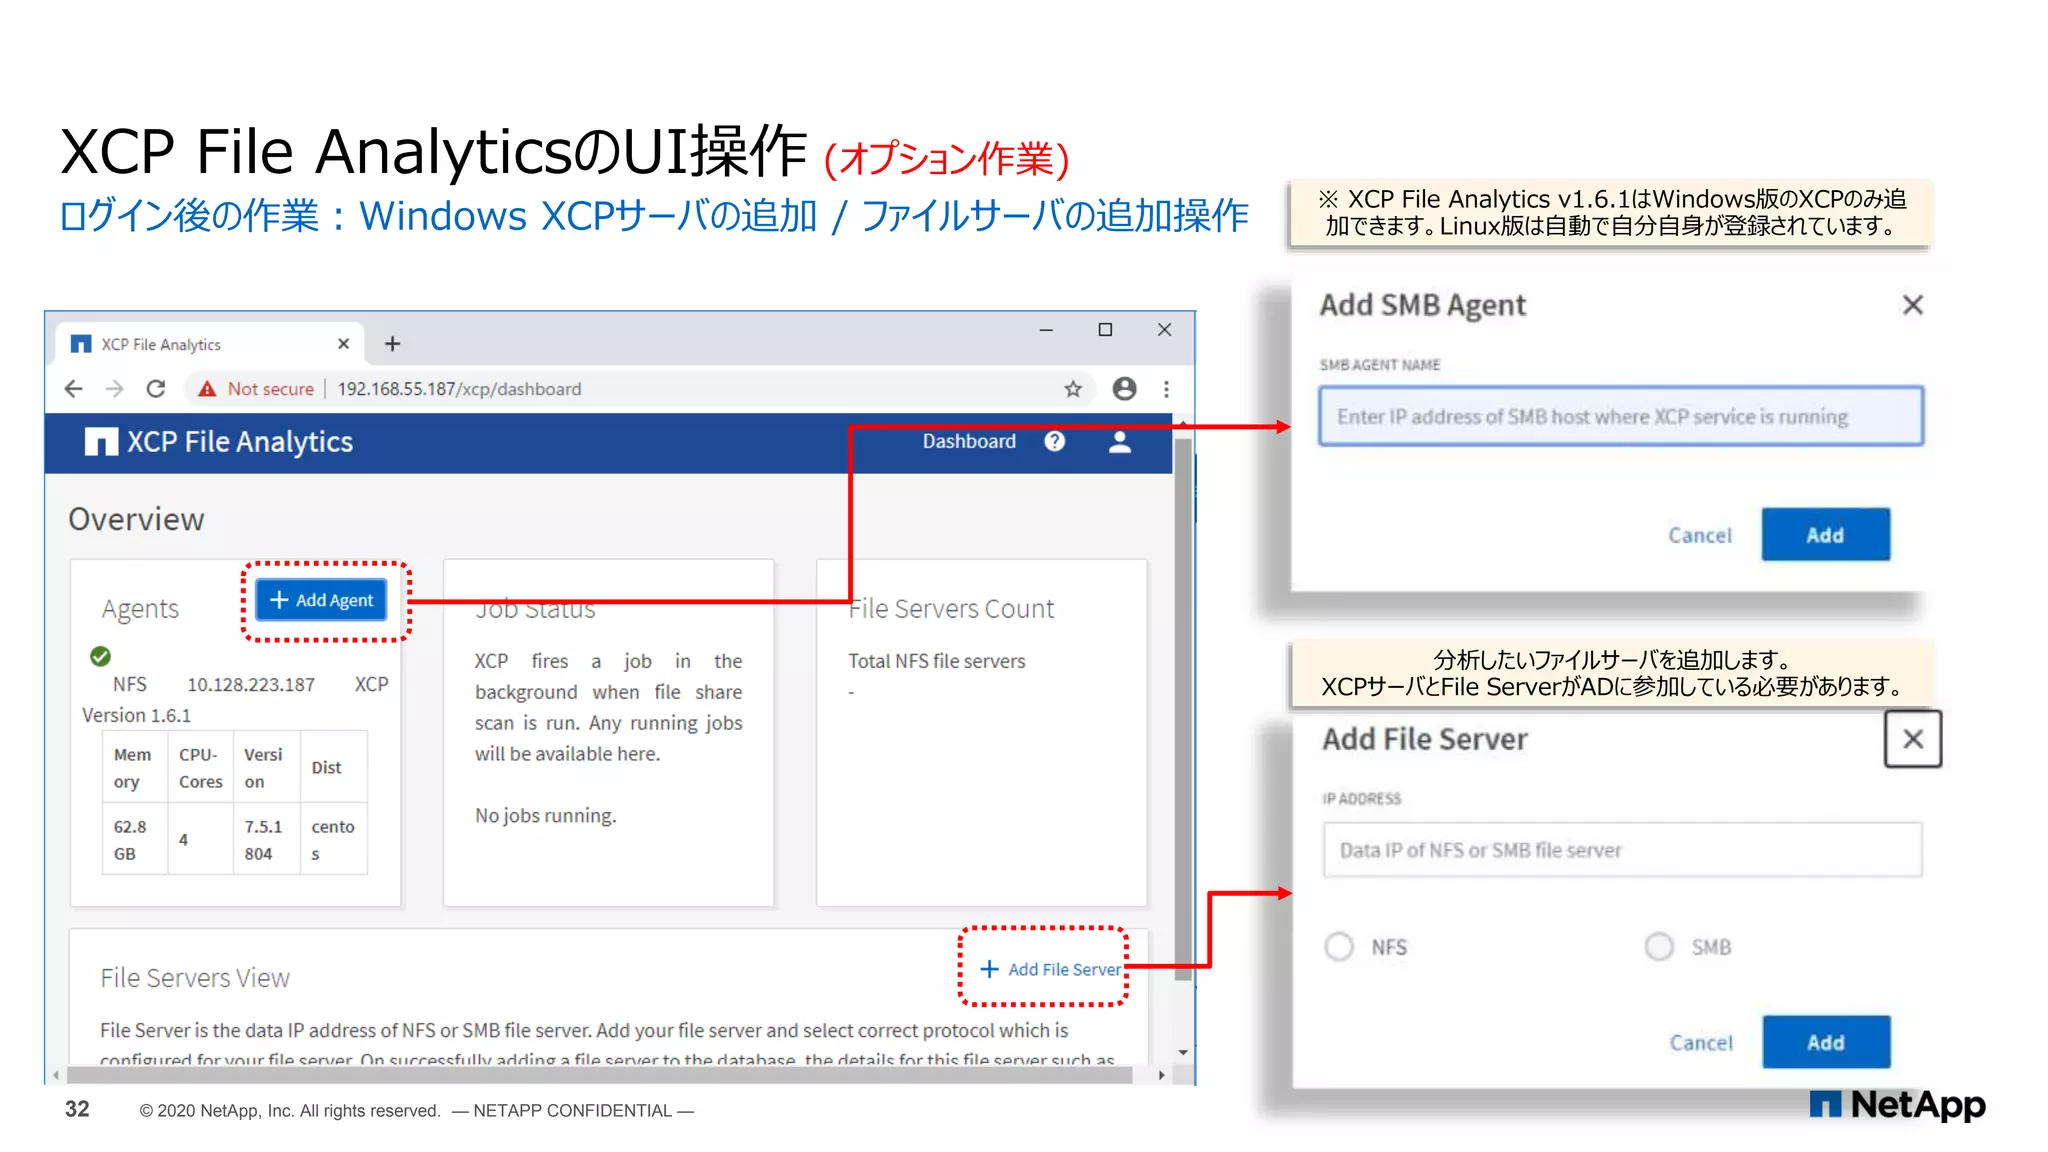Open a new browser tab
The height and width of the screenshot is (1152, 2048).
pyautogui.click(x=392, y=344)
